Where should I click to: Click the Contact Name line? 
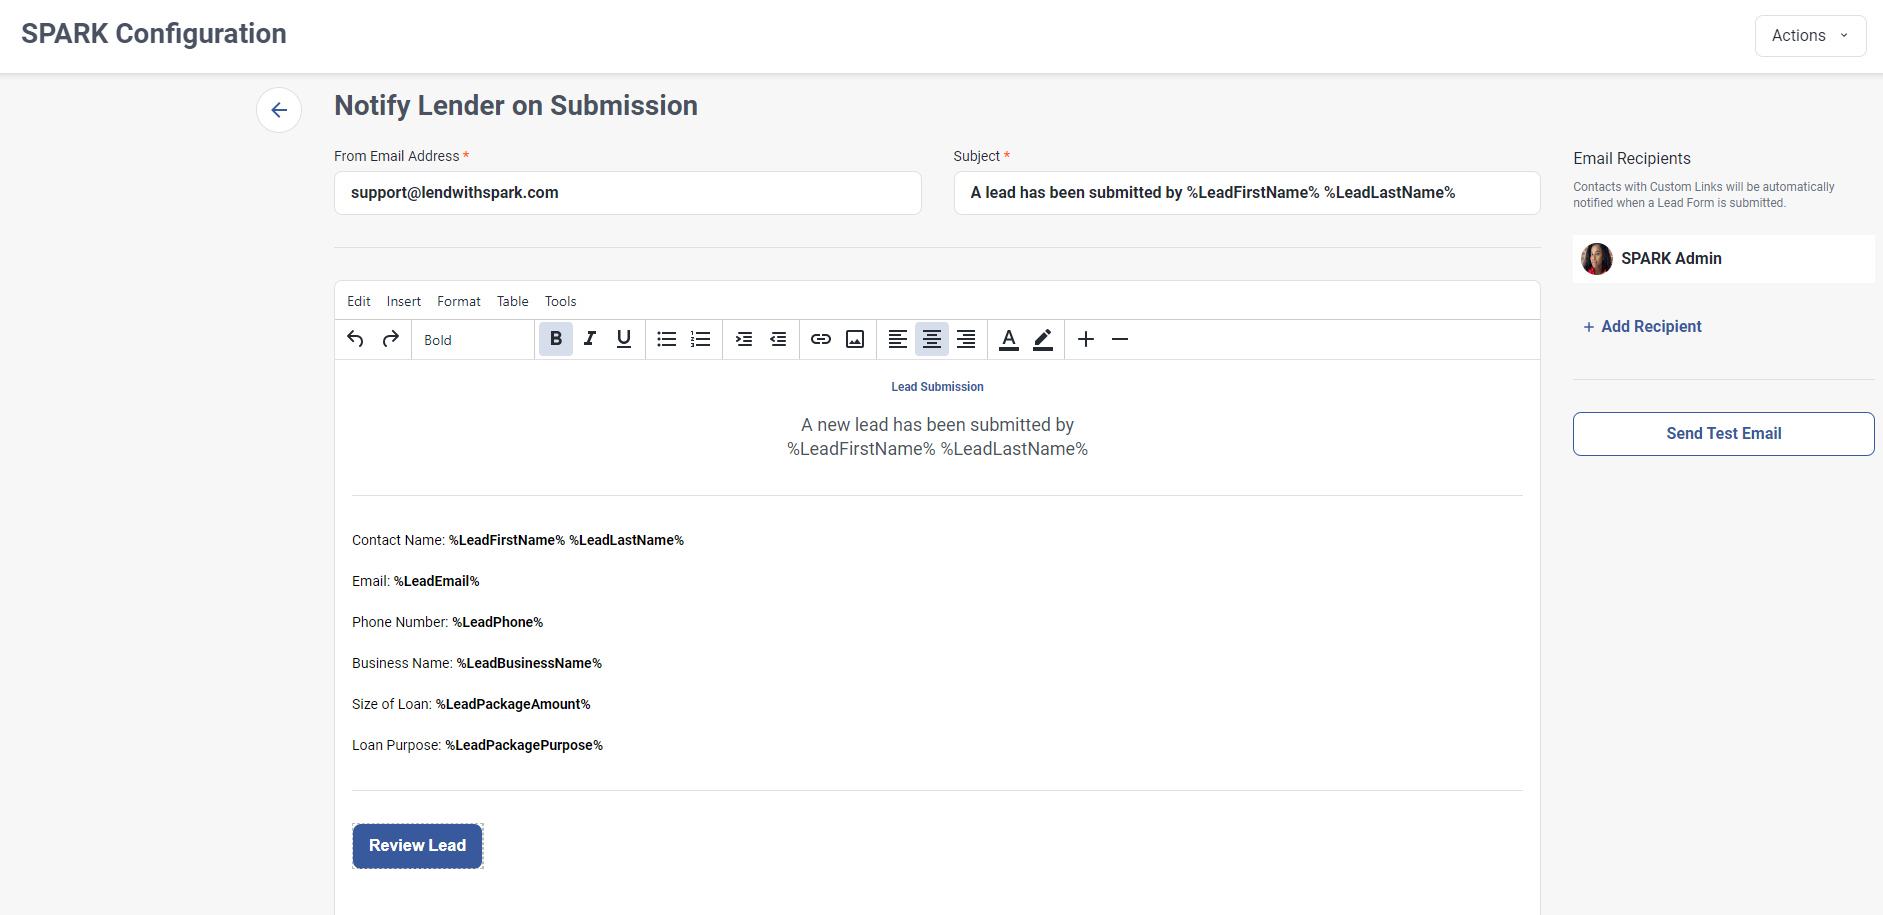tap(518, 540)
